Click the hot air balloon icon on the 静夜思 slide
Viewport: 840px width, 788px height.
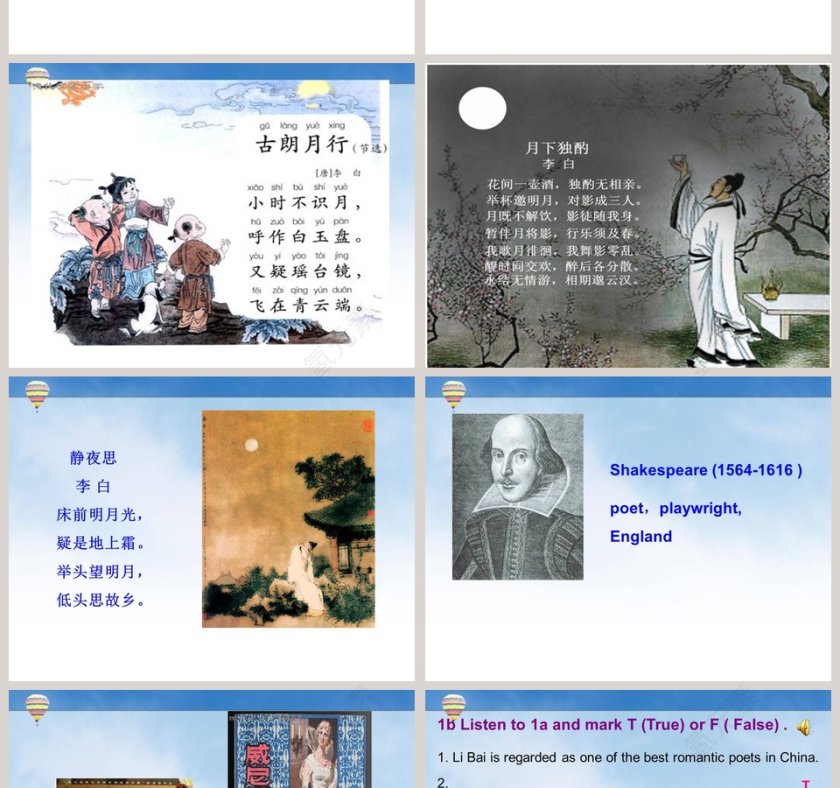pyautogui.click(x=37, y=392)
